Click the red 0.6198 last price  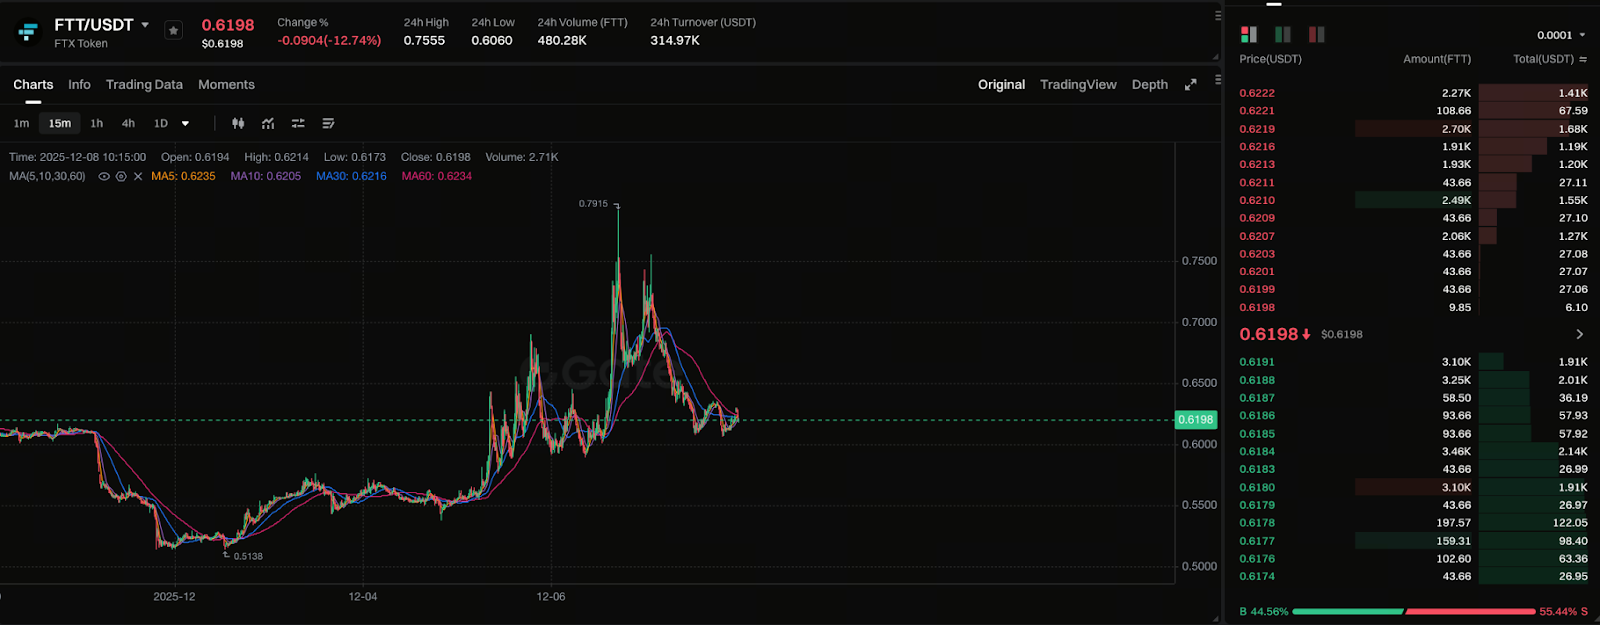(1268, 334)
